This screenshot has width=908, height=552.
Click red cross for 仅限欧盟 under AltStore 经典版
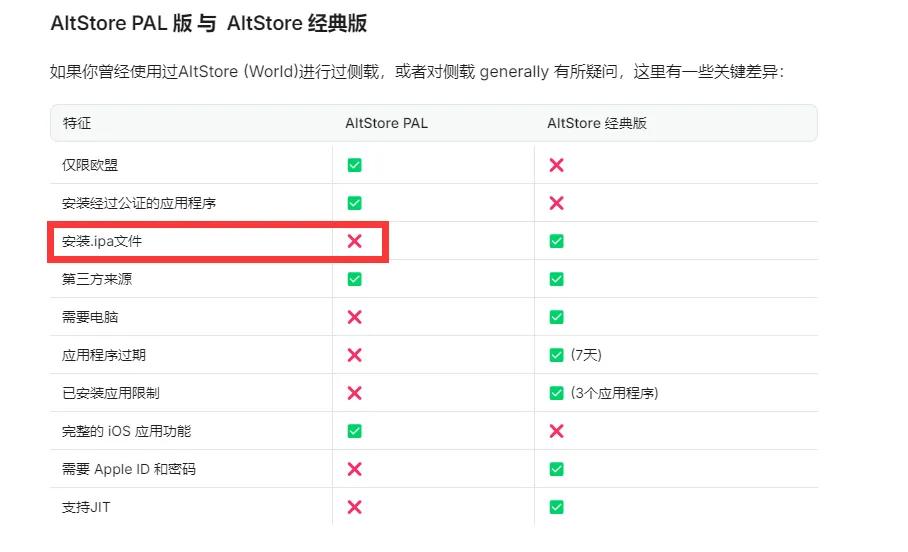tap(556, 165)
